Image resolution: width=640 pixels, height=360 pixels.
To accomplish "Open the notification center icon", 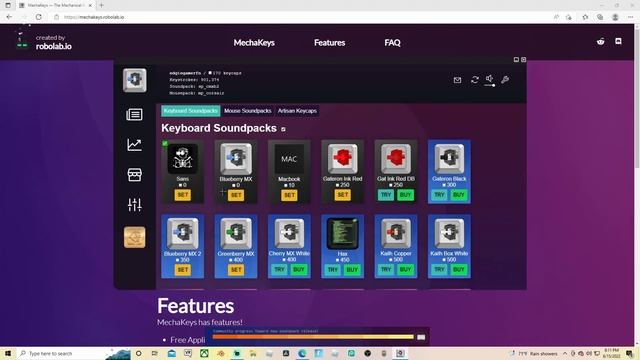I will (630, 353).
